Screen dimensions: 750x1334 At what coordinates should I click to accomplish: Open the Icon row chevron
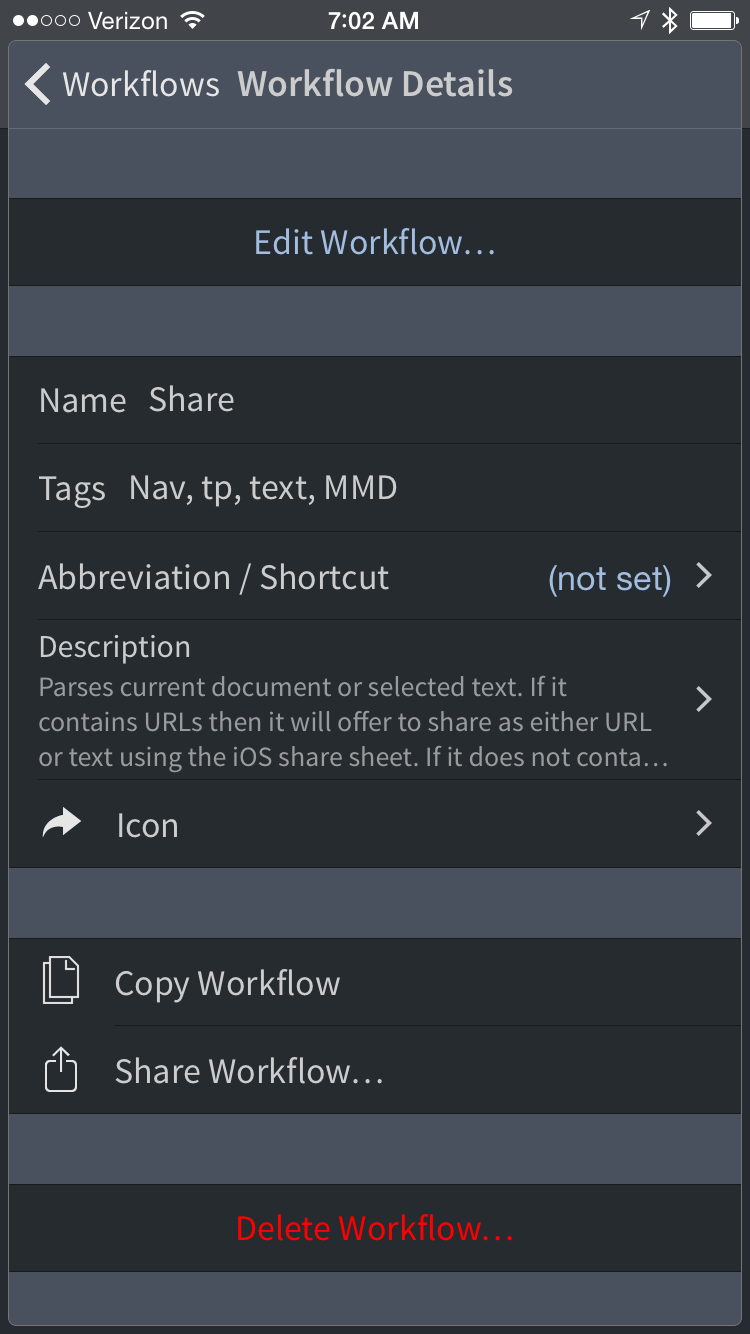click(x=704, y=823)
